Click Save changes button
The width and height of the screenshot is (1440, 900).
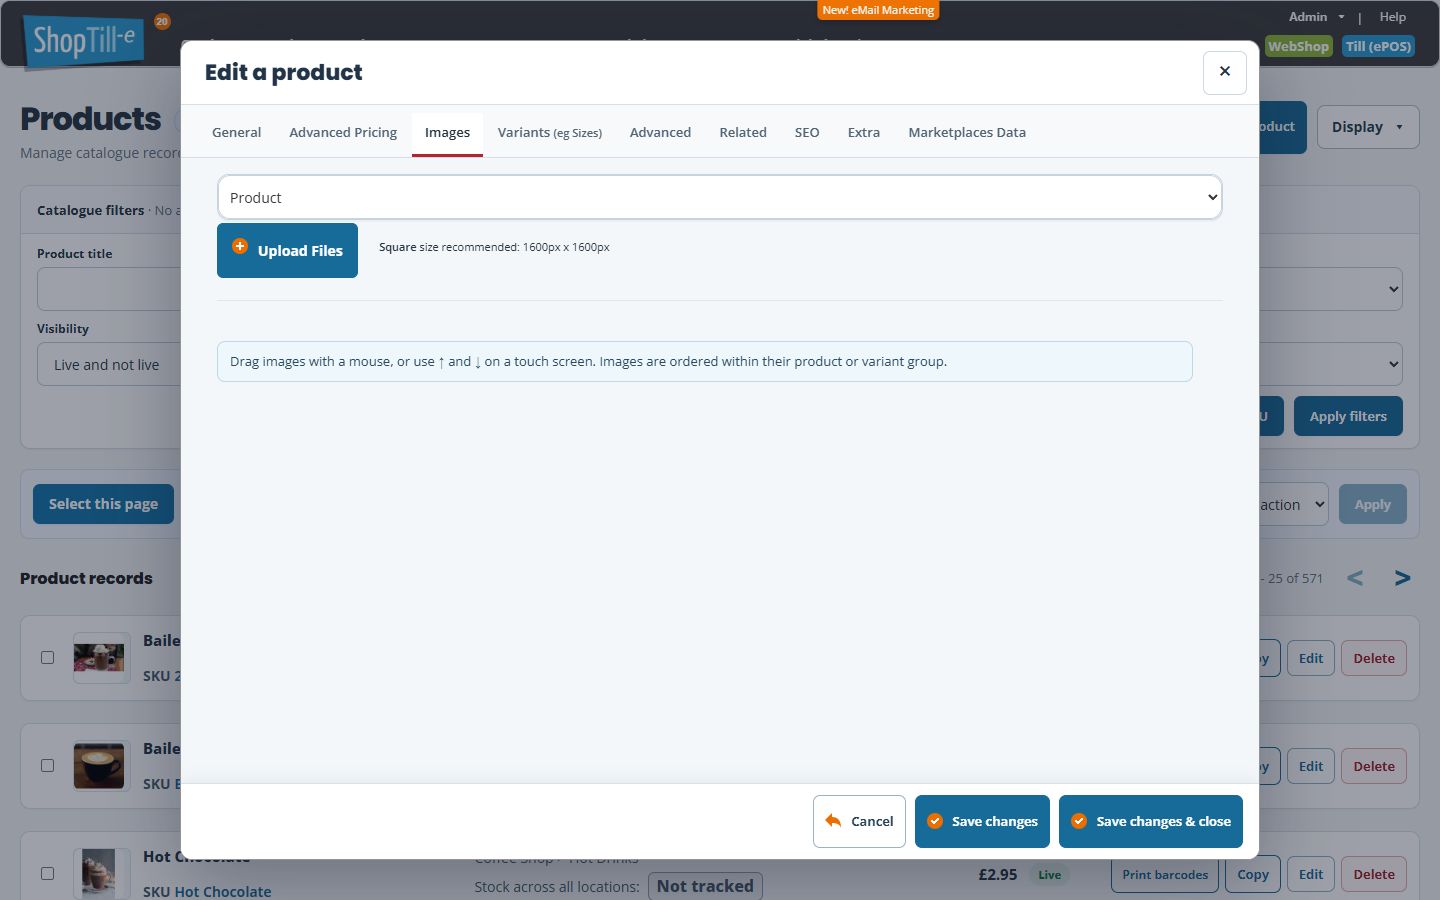[x=982, y=821]
